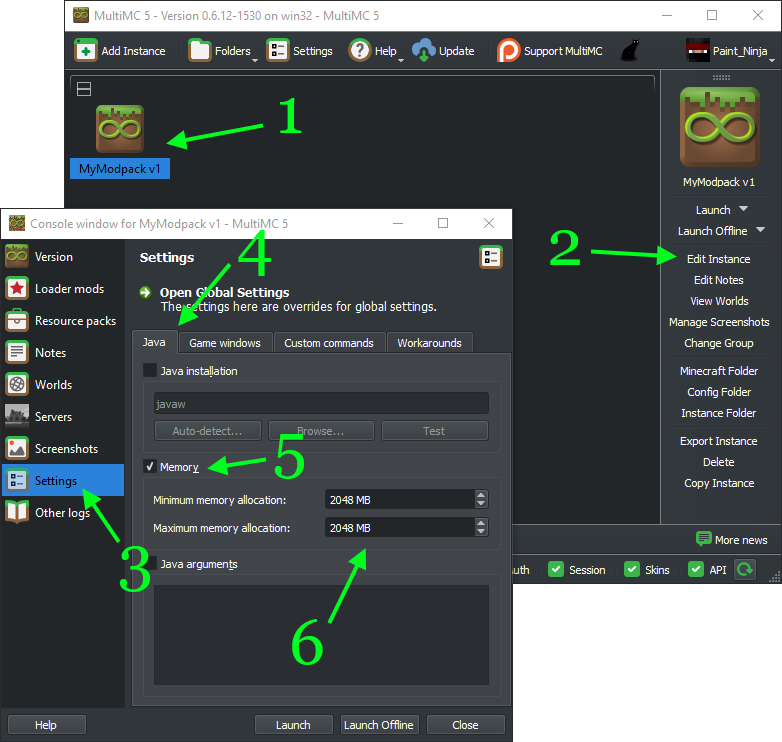Click the Launch button in console window
This screenshot has height=742, width=782.
coord(294,725)
